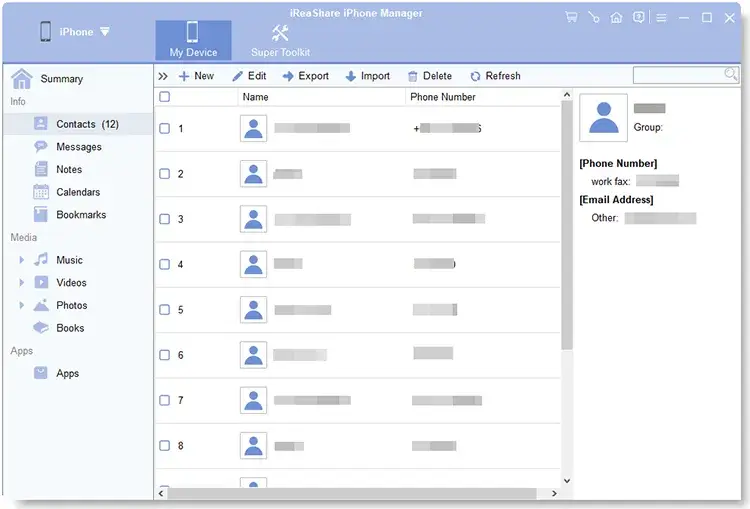The width and height of the screenshot is (750, 509).
Task: Expand the Photos tree item
Action: 21,305
